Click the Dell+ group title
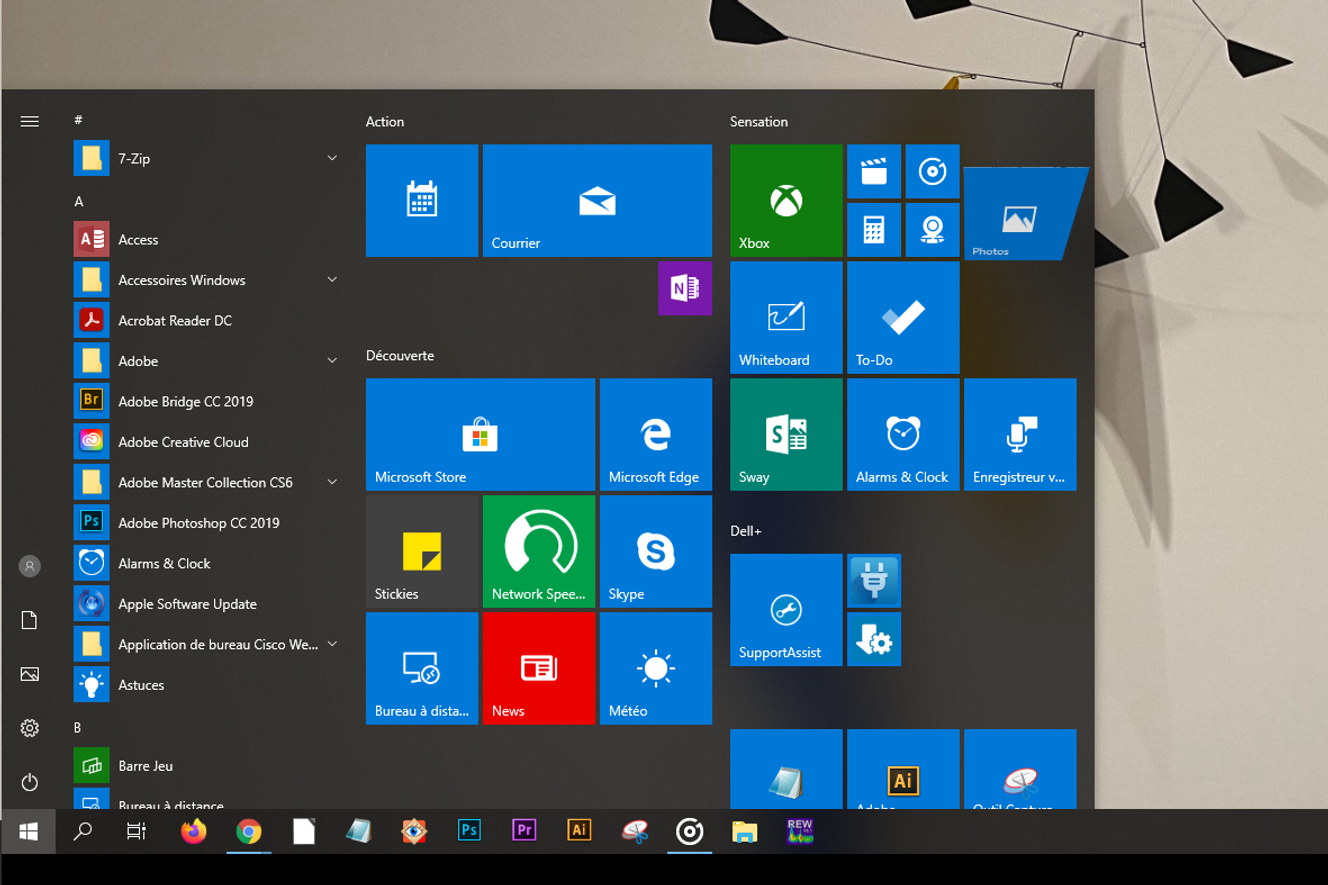 click(x=746, y=531)
